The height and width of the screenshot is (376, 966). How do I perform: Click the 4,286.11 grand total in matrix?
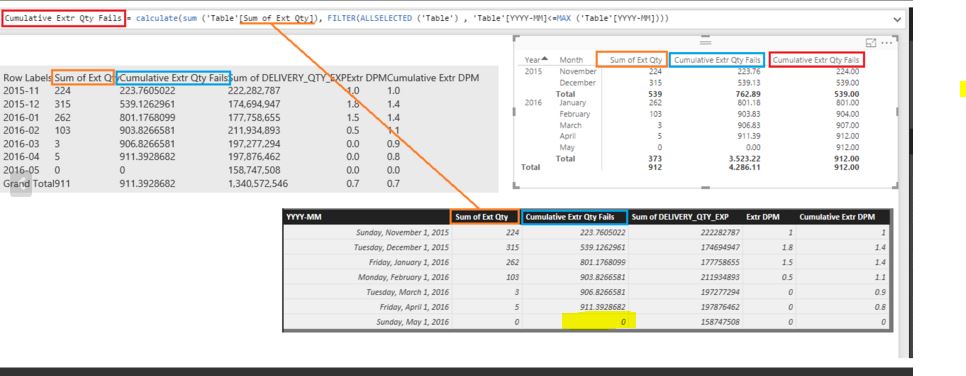pyautogui.click(x=745, y=167)
